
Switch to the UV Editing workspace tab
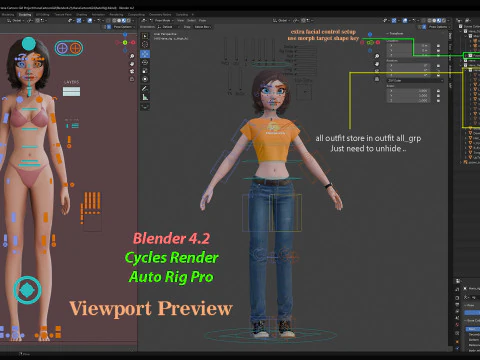pos(42,15)
